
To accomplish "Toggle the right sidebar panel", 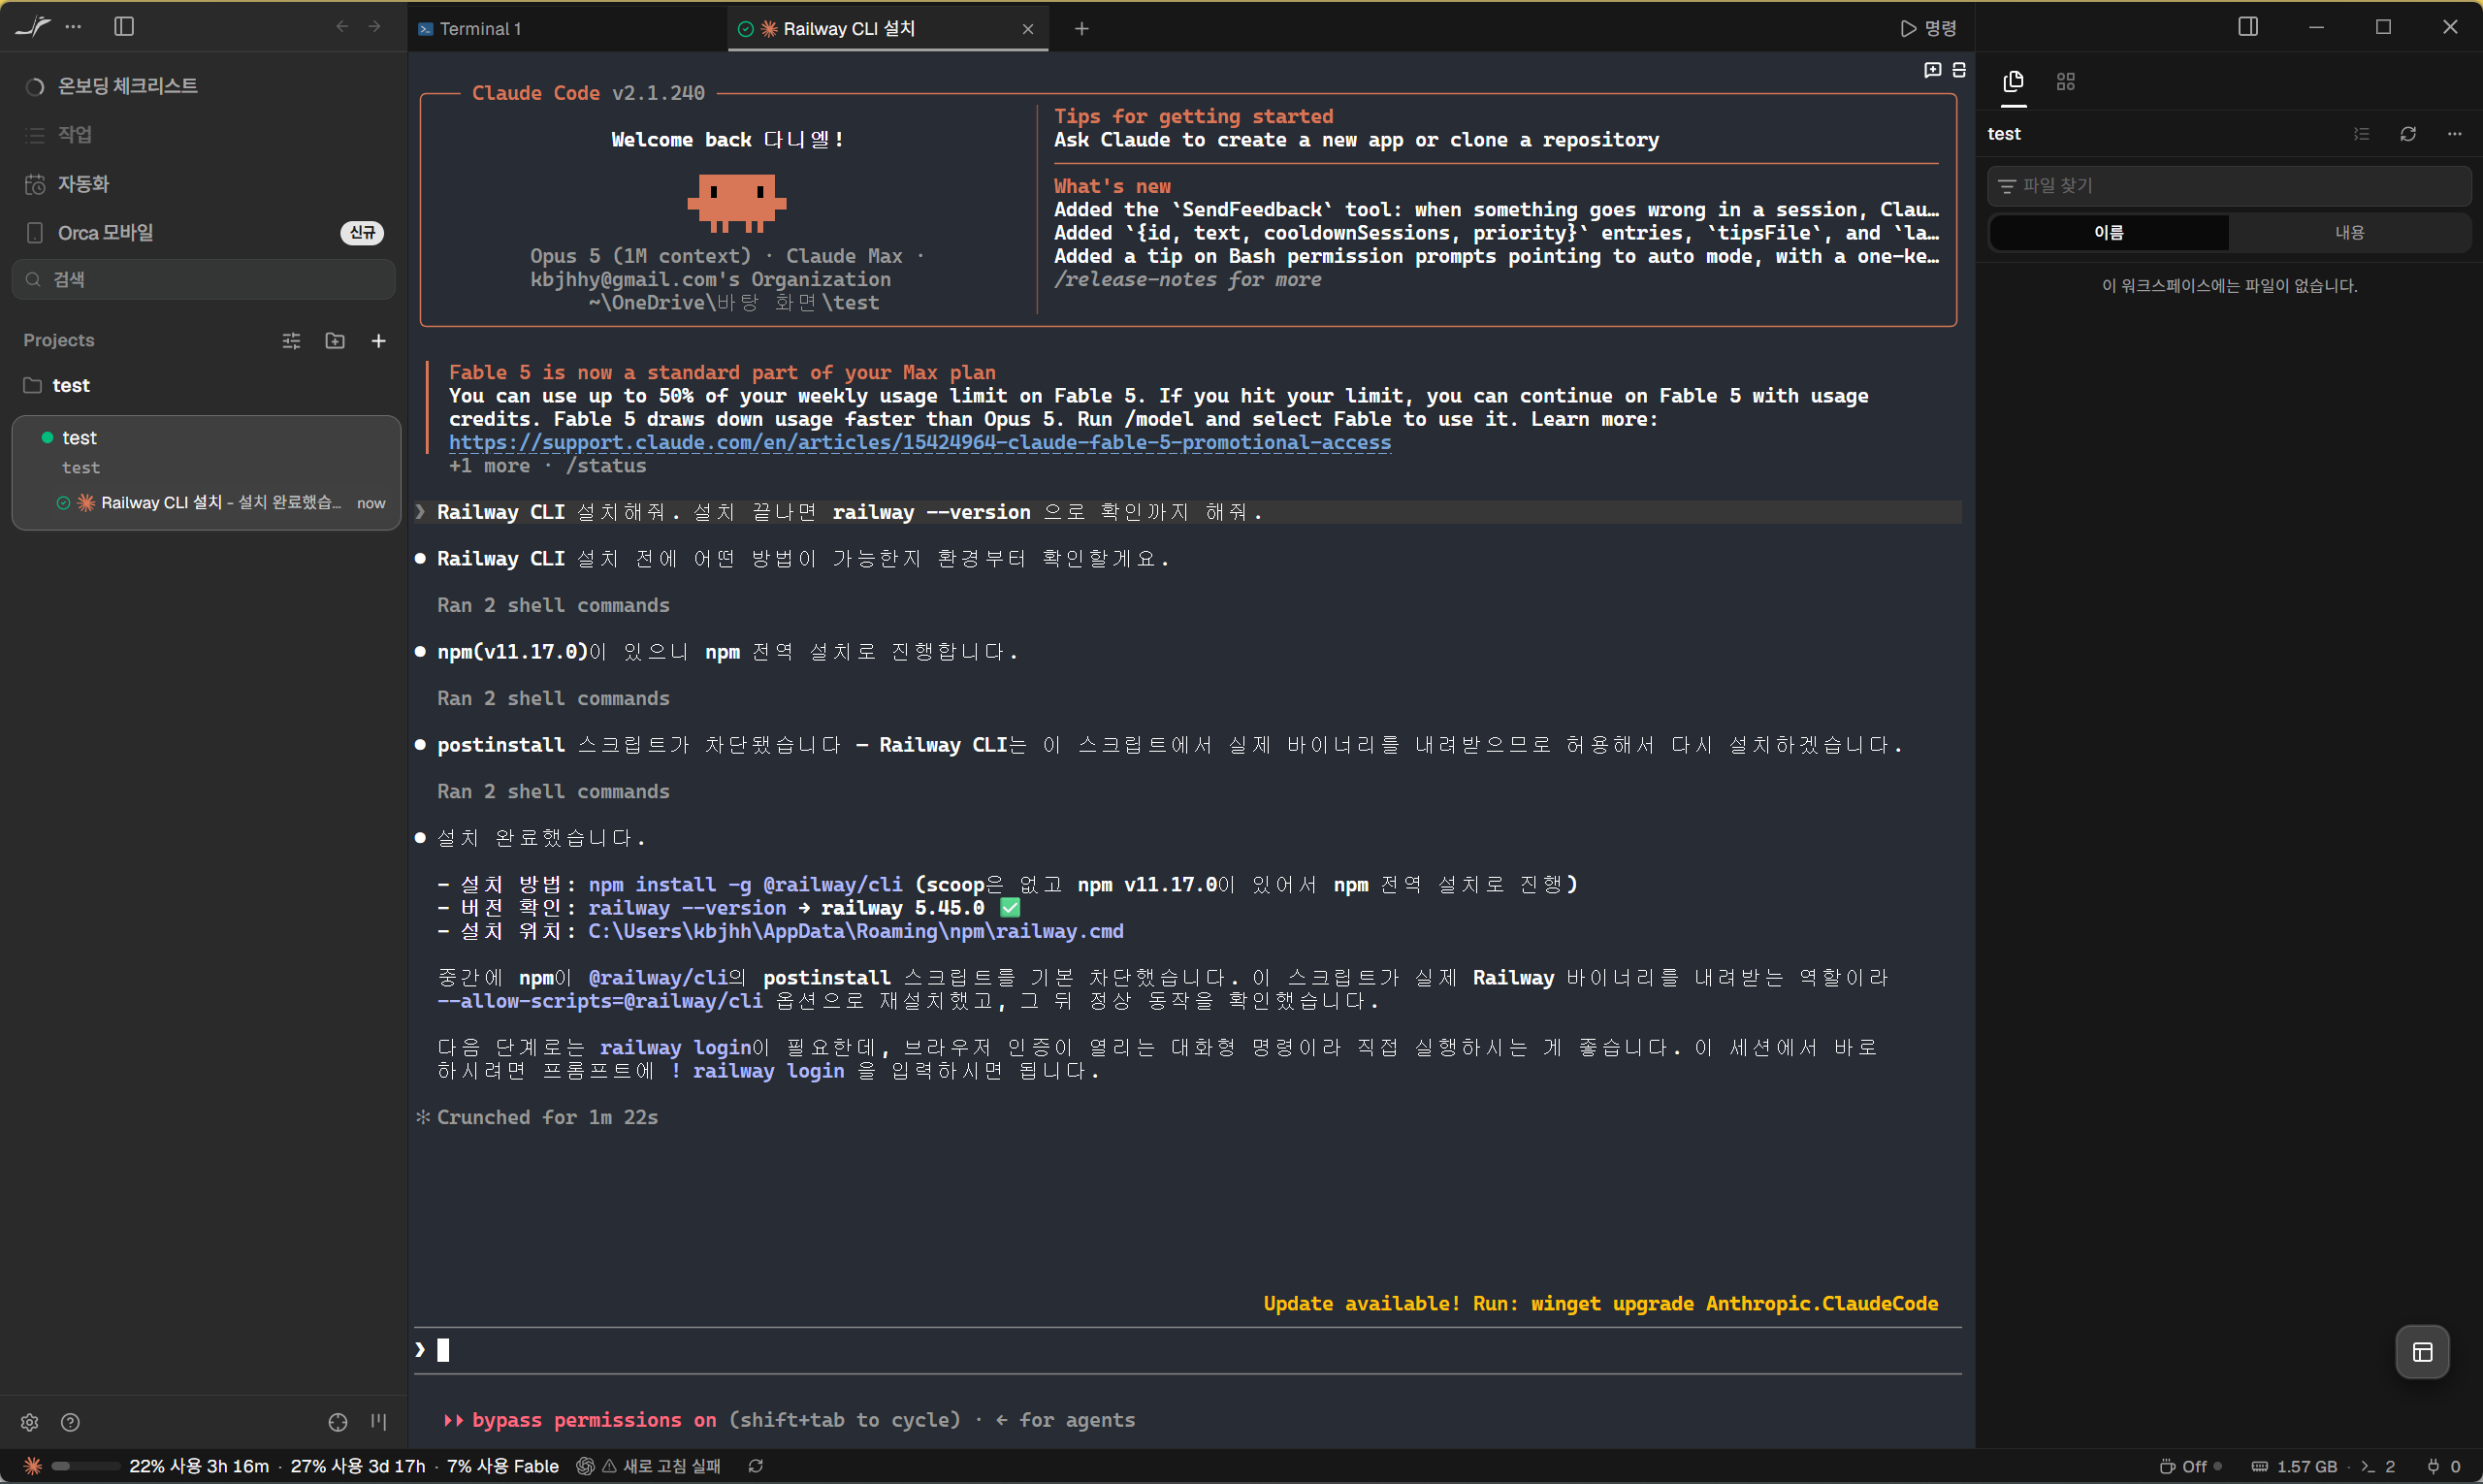I will (2248, 27).
